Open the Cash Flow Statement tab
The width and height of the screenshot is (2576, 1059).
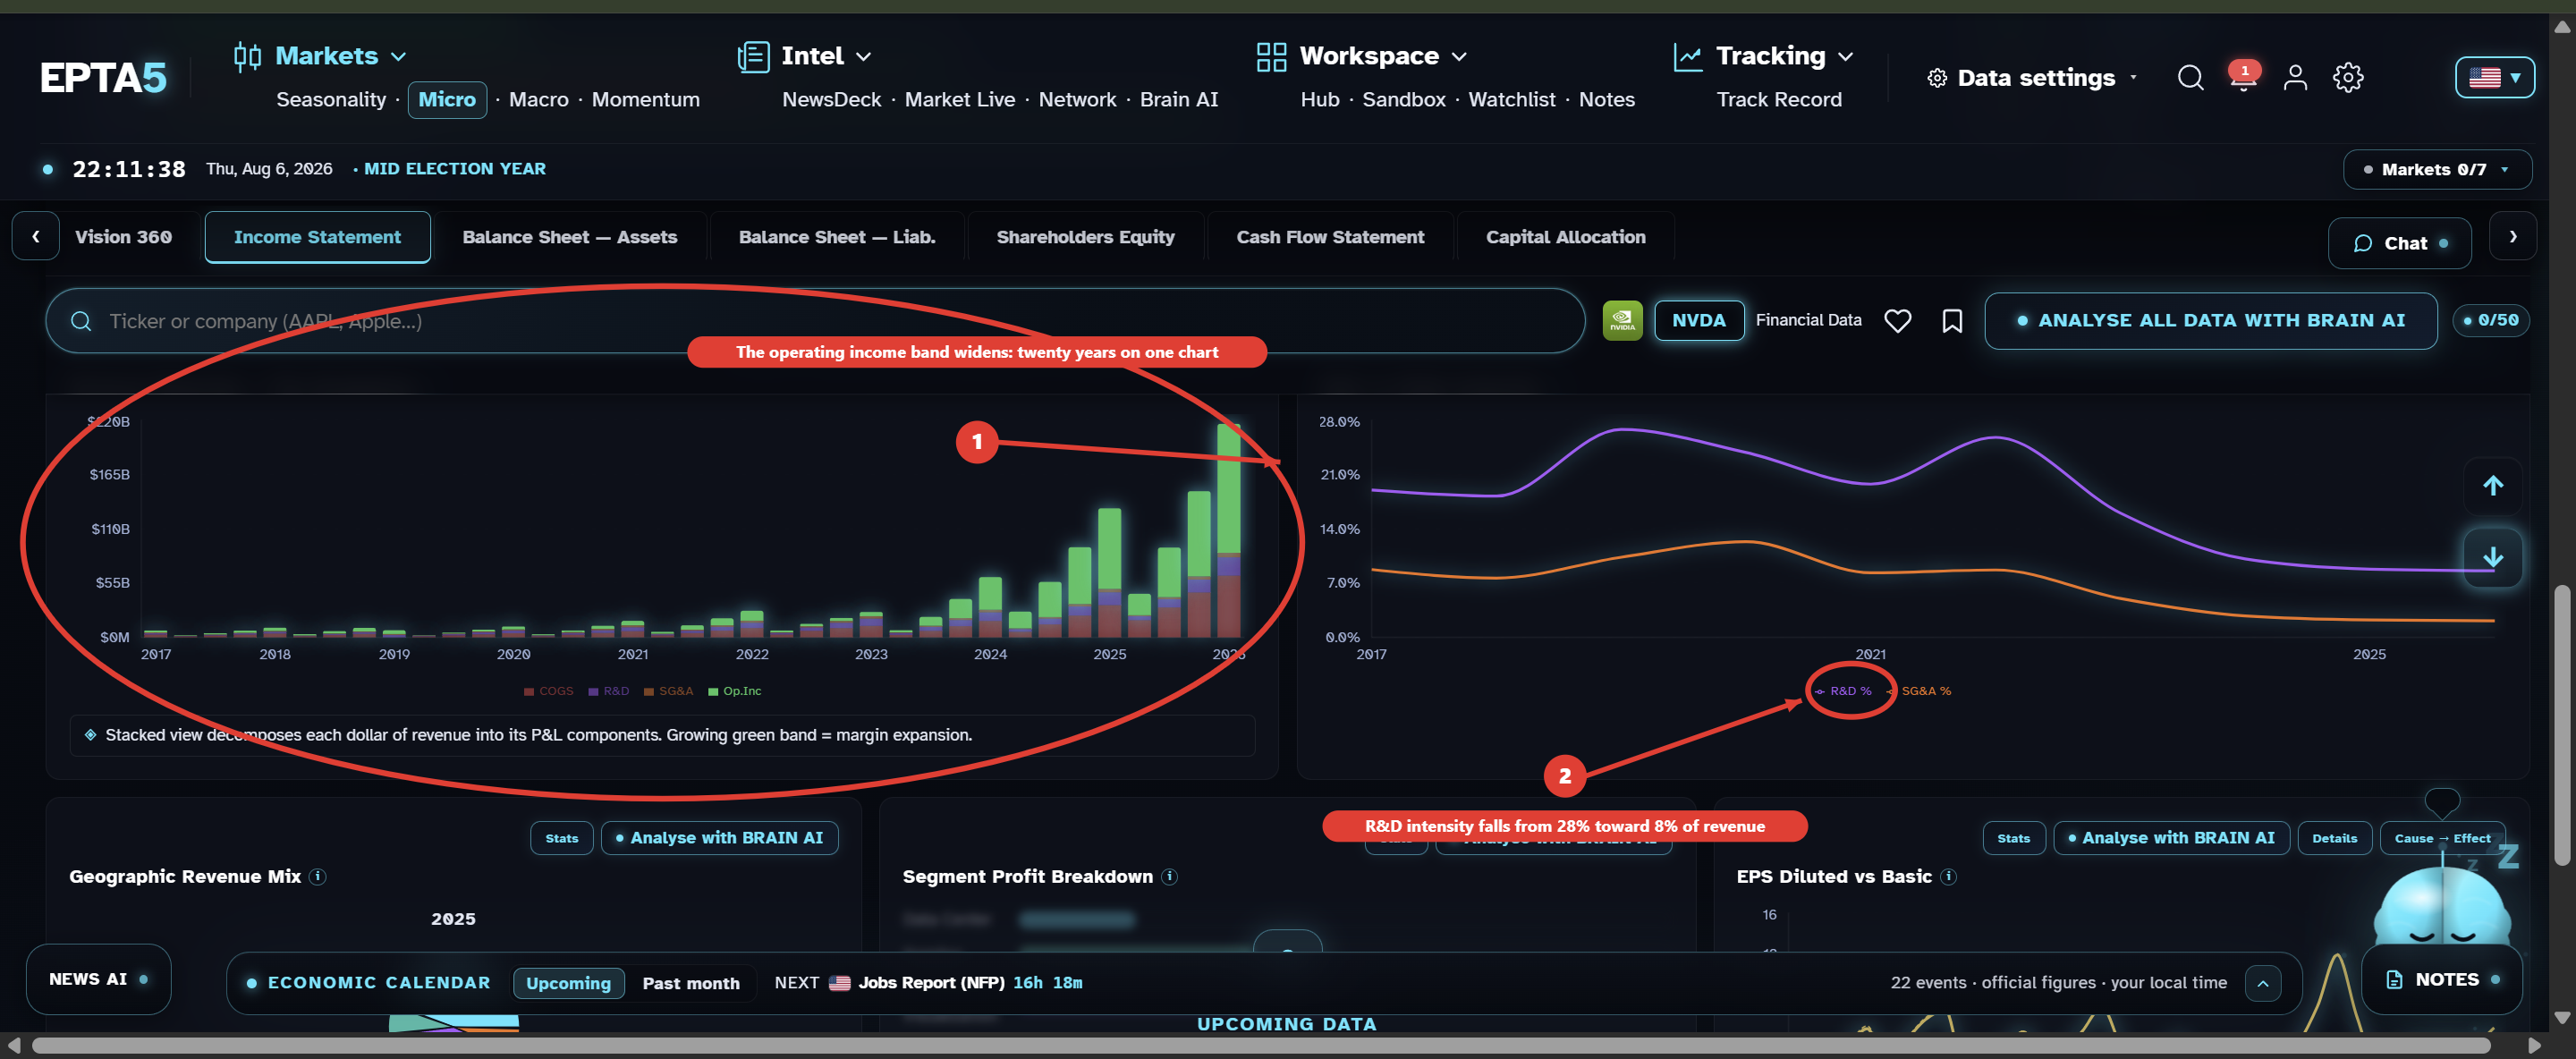(1330, 237)
